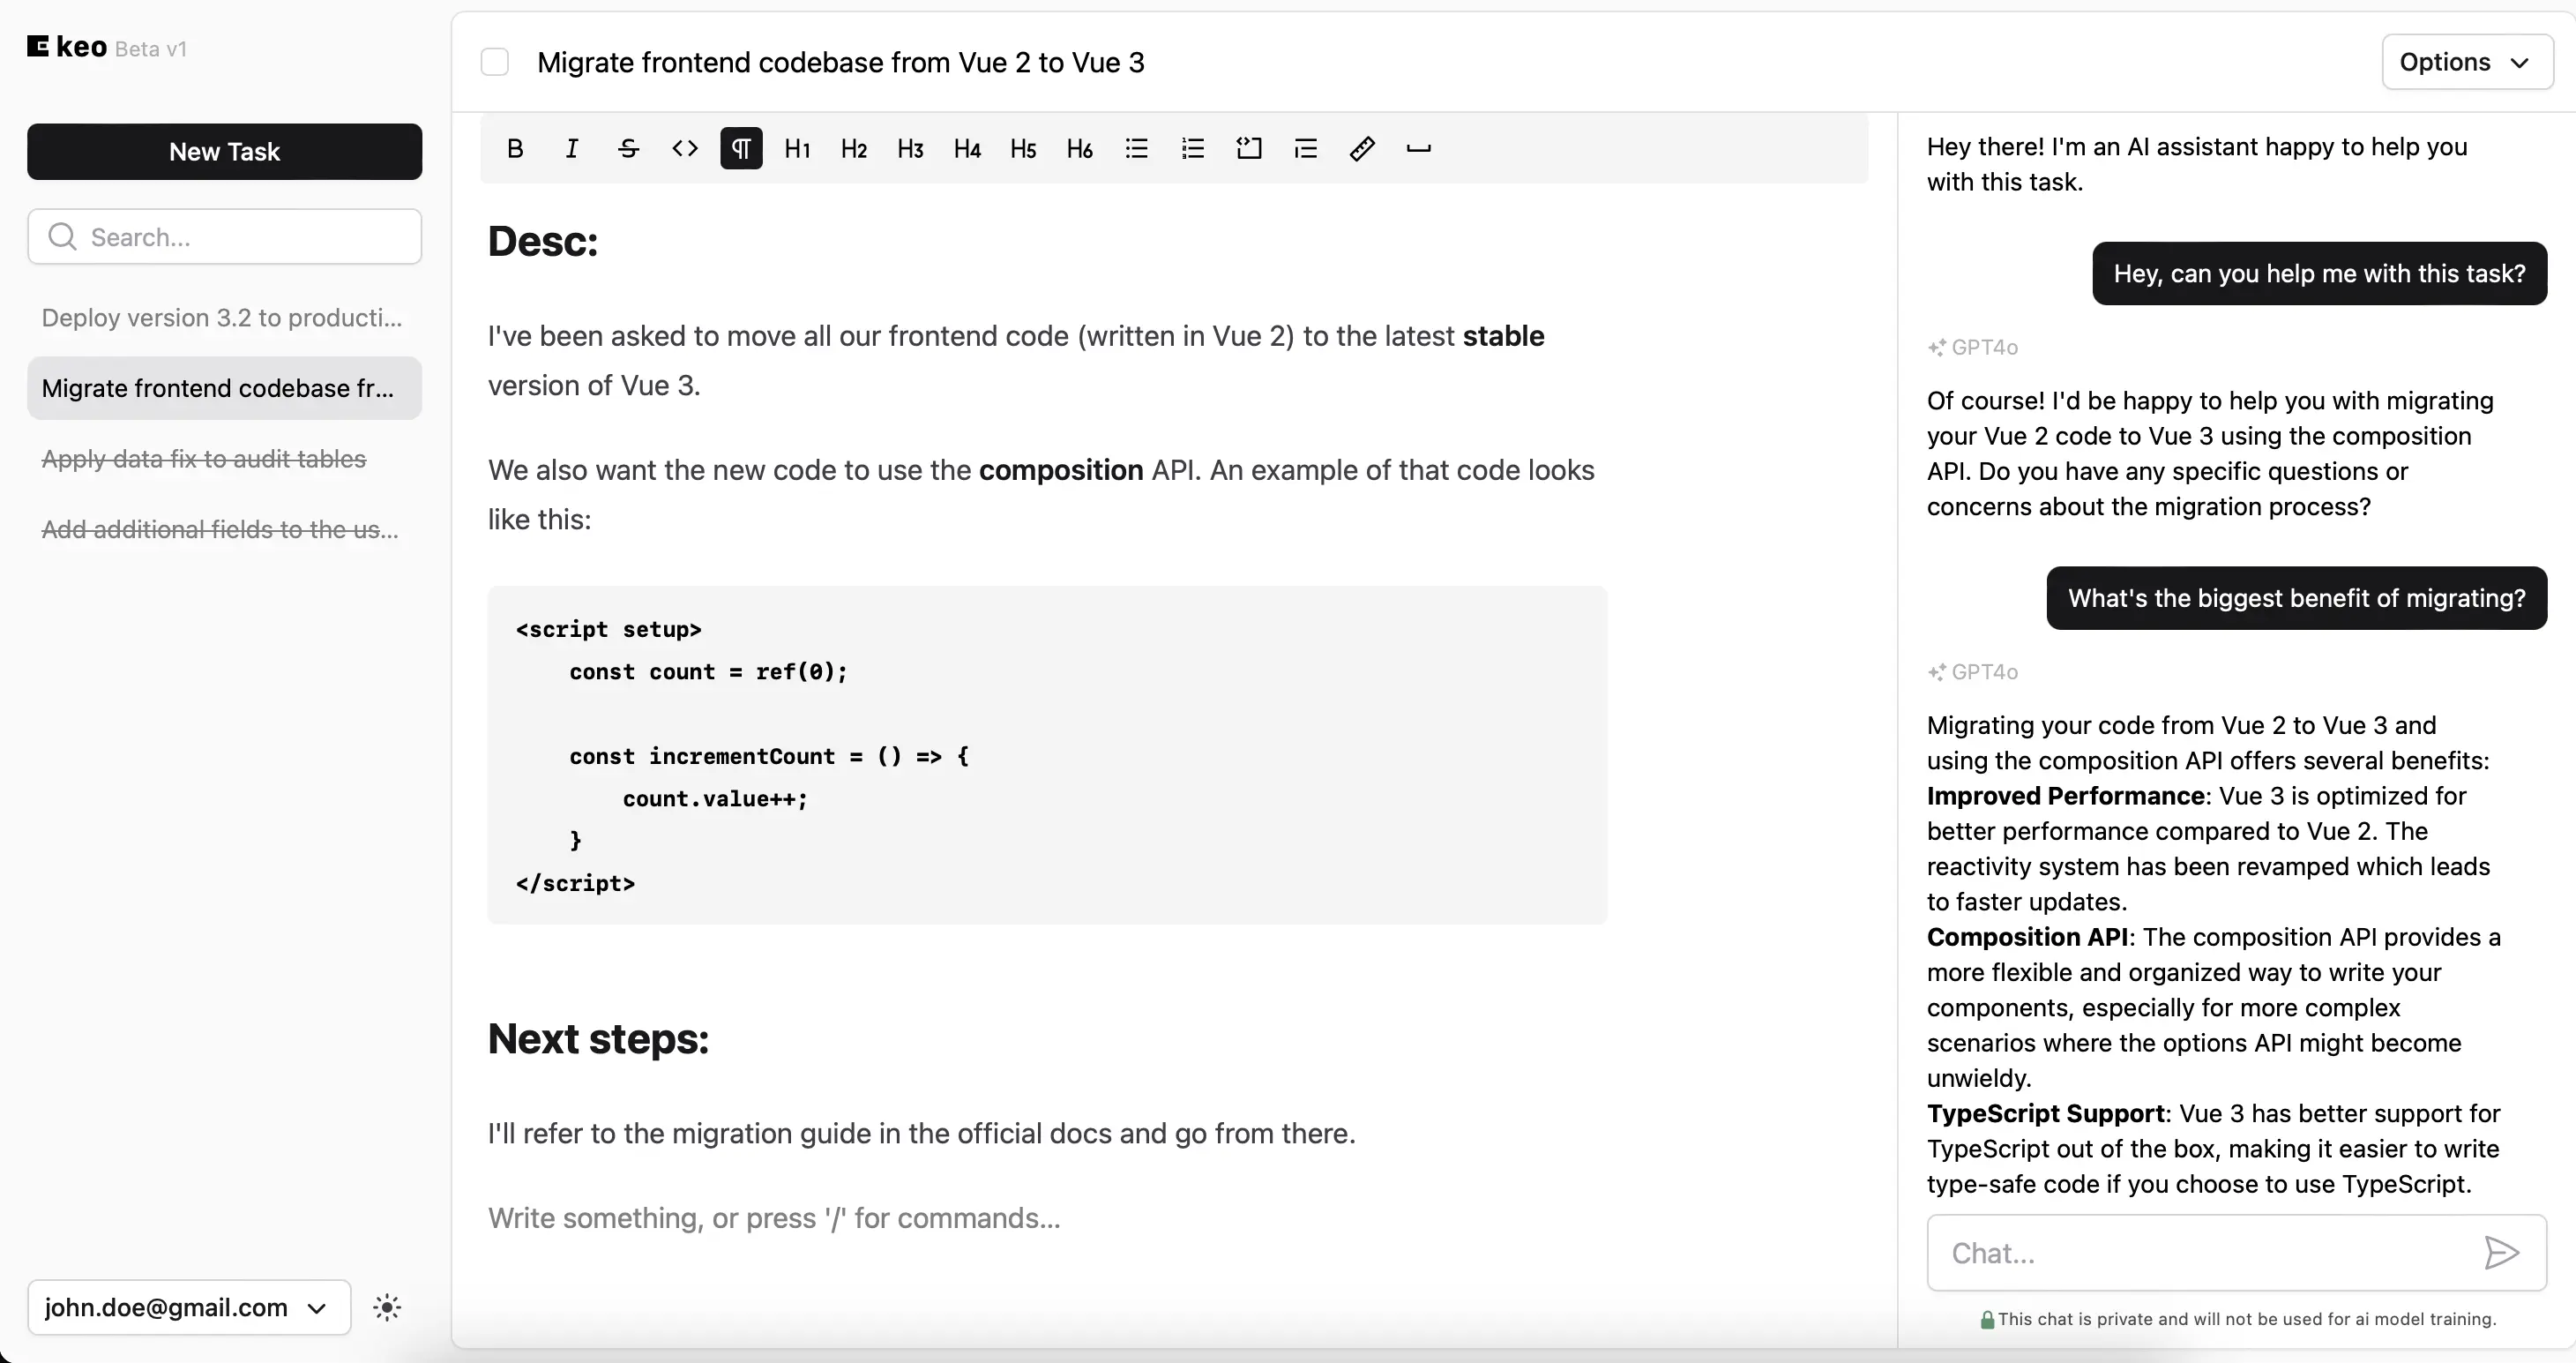The width and height of the screenshot is (2576, 1363).
Task: Click the message 'What's the biggest benefit of migrating?'
Action: click(2296, 598)
